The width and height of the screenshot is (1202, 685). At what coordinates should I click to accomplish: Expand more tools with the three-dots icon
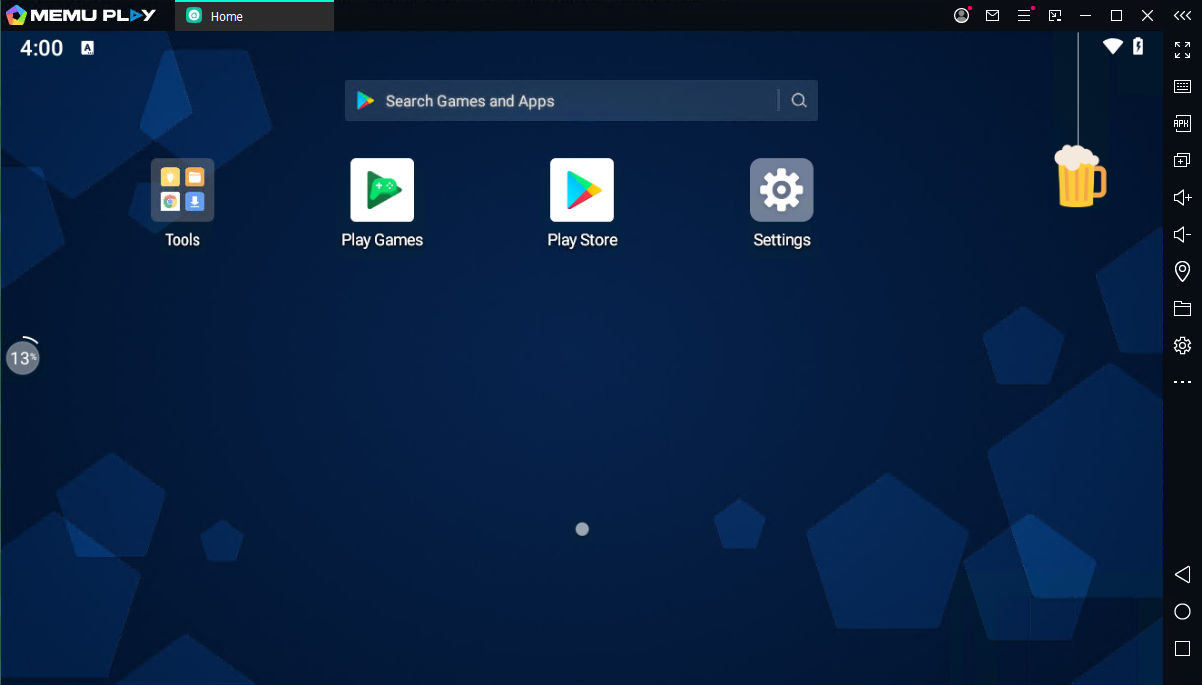pyautogui.click(x=1182, y=382)
